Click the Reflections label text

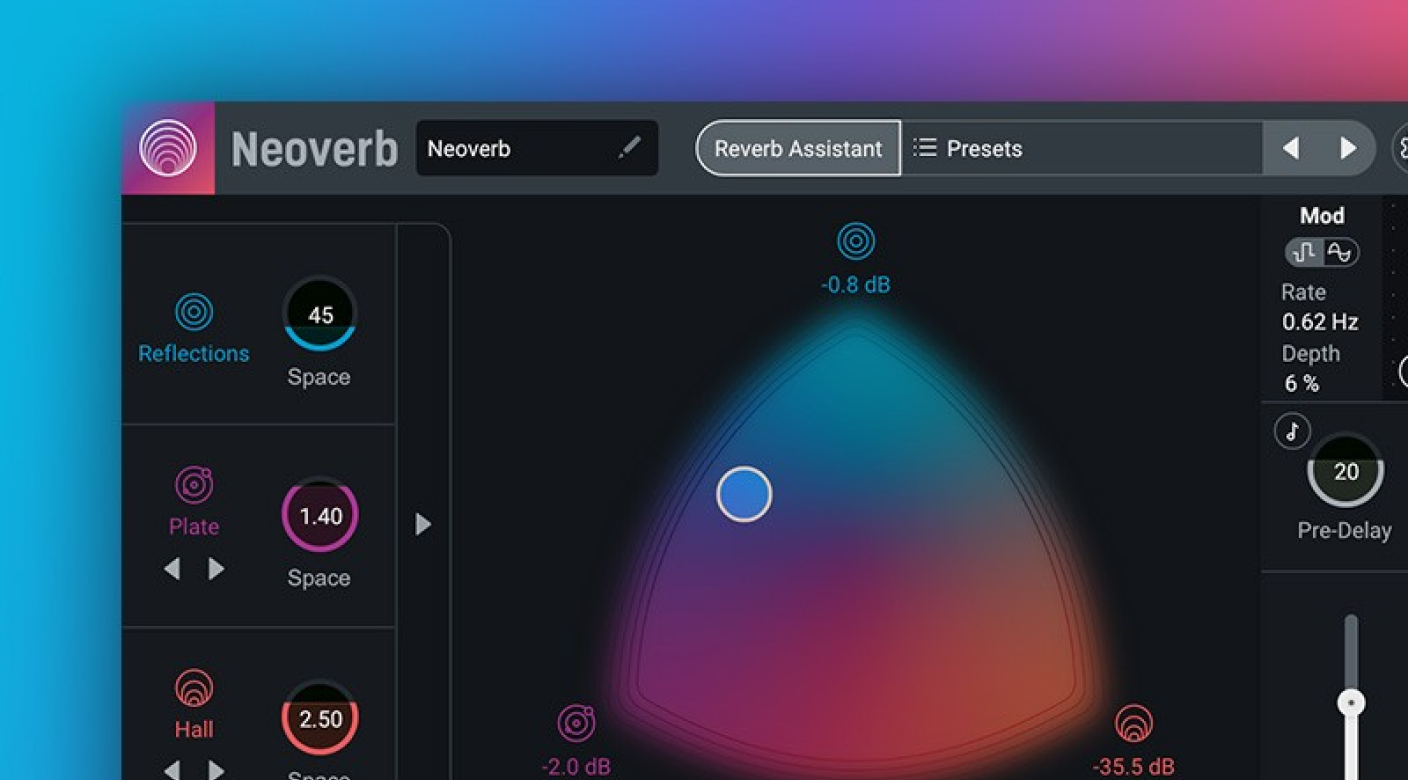pos(194,354)
